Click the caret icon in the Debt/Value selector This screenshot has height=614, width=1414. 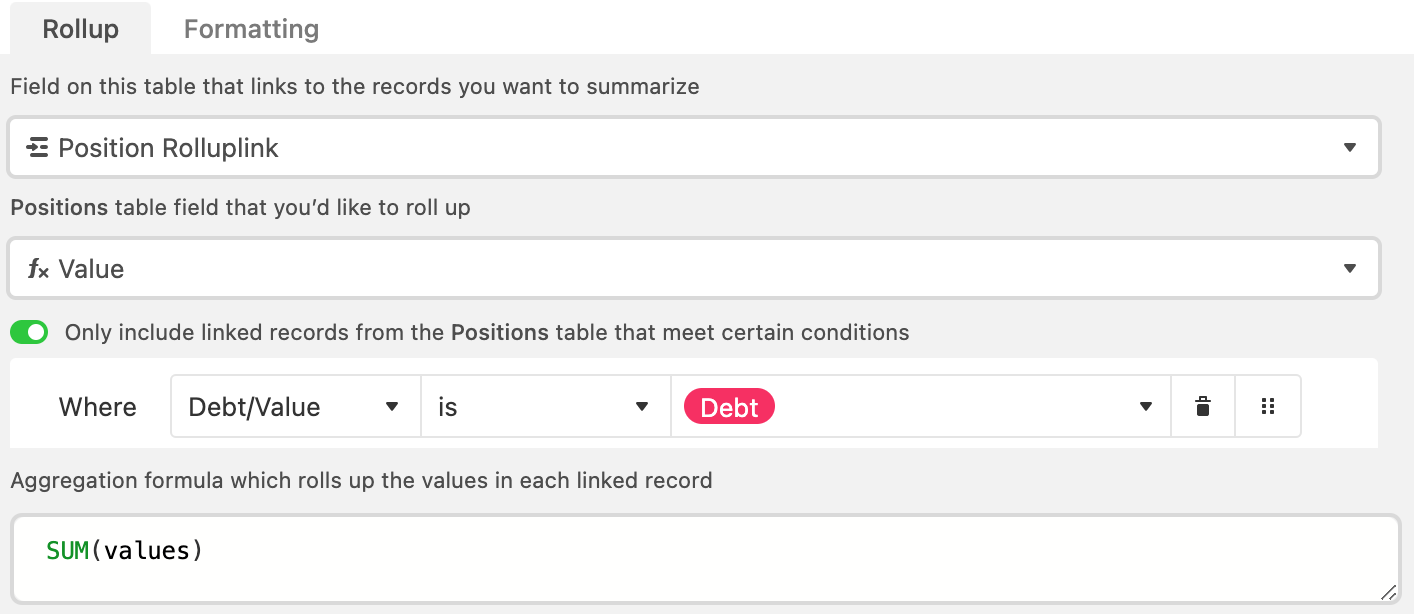click(392, 407)
